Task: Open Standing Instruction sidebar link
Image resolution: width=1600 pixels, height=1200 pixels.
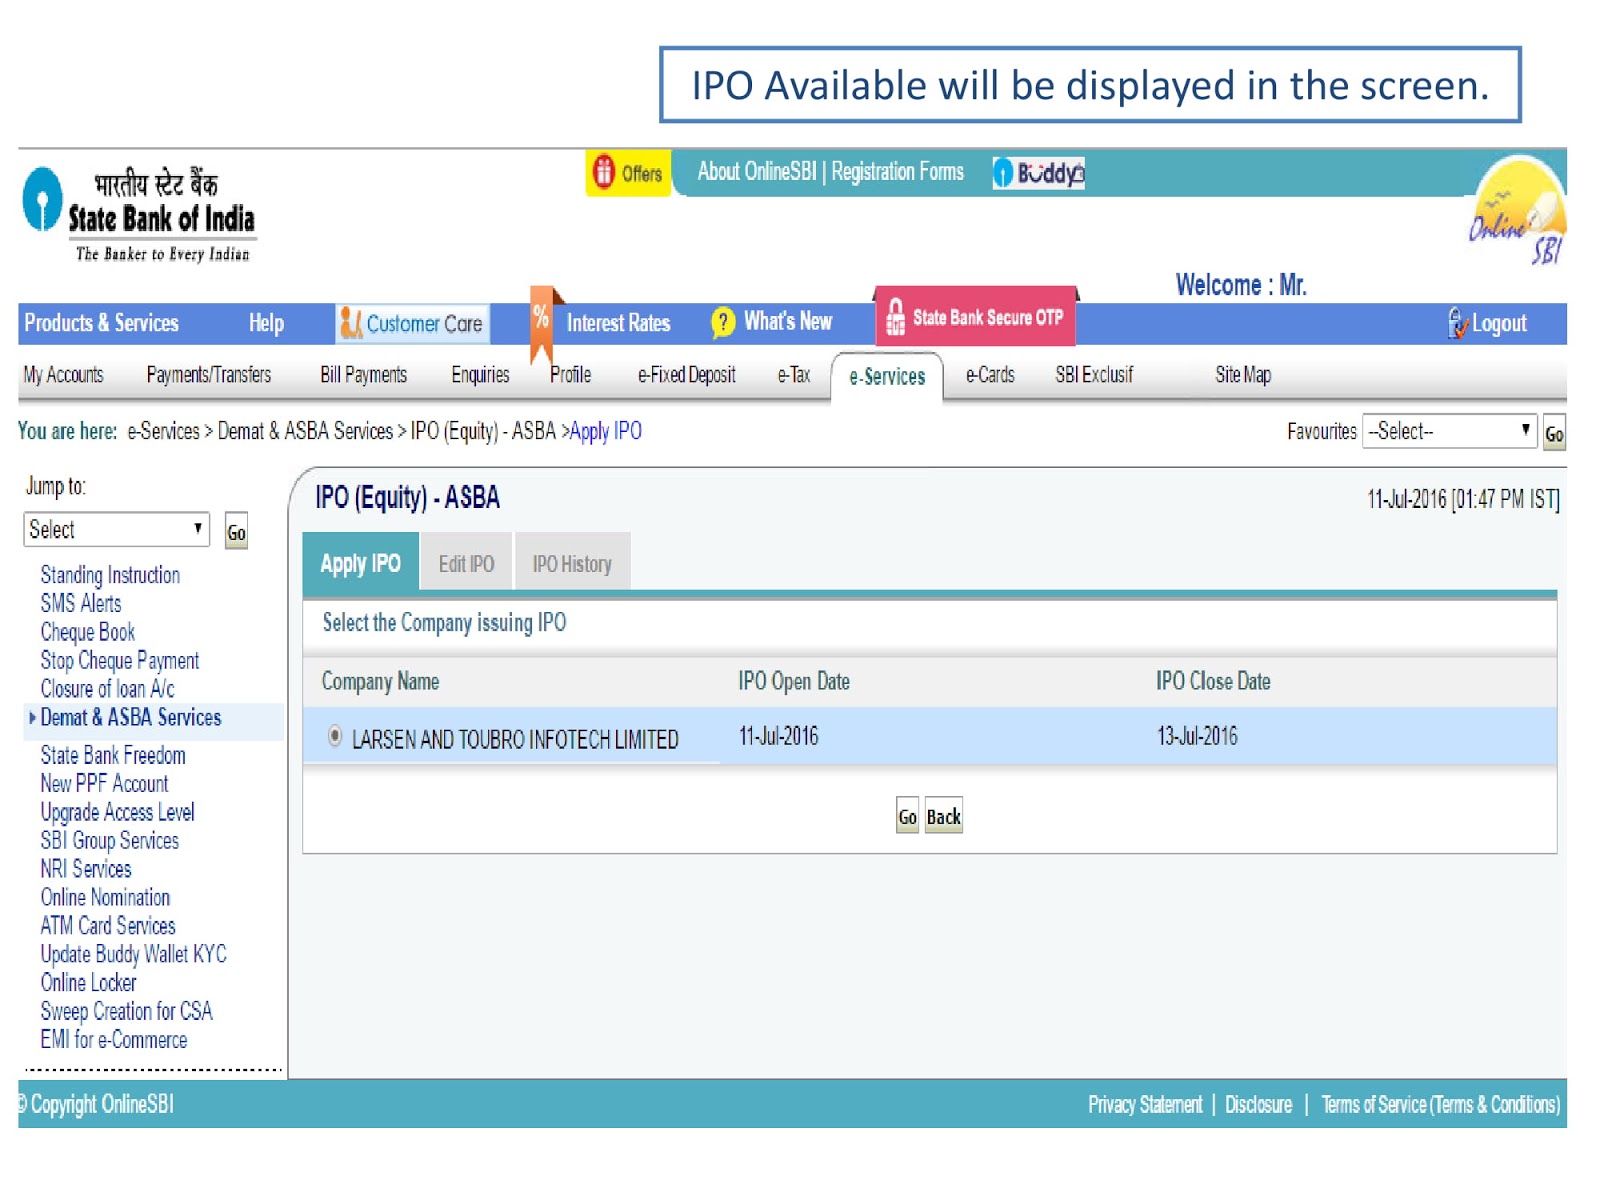Action: pos(110,575)
